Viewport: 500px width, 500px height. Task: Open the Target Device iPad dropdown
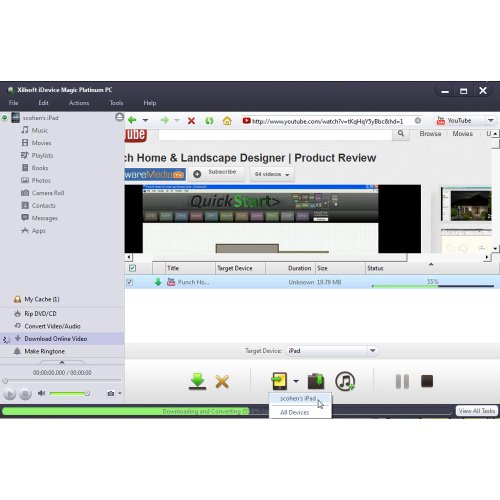coord(372,351)
